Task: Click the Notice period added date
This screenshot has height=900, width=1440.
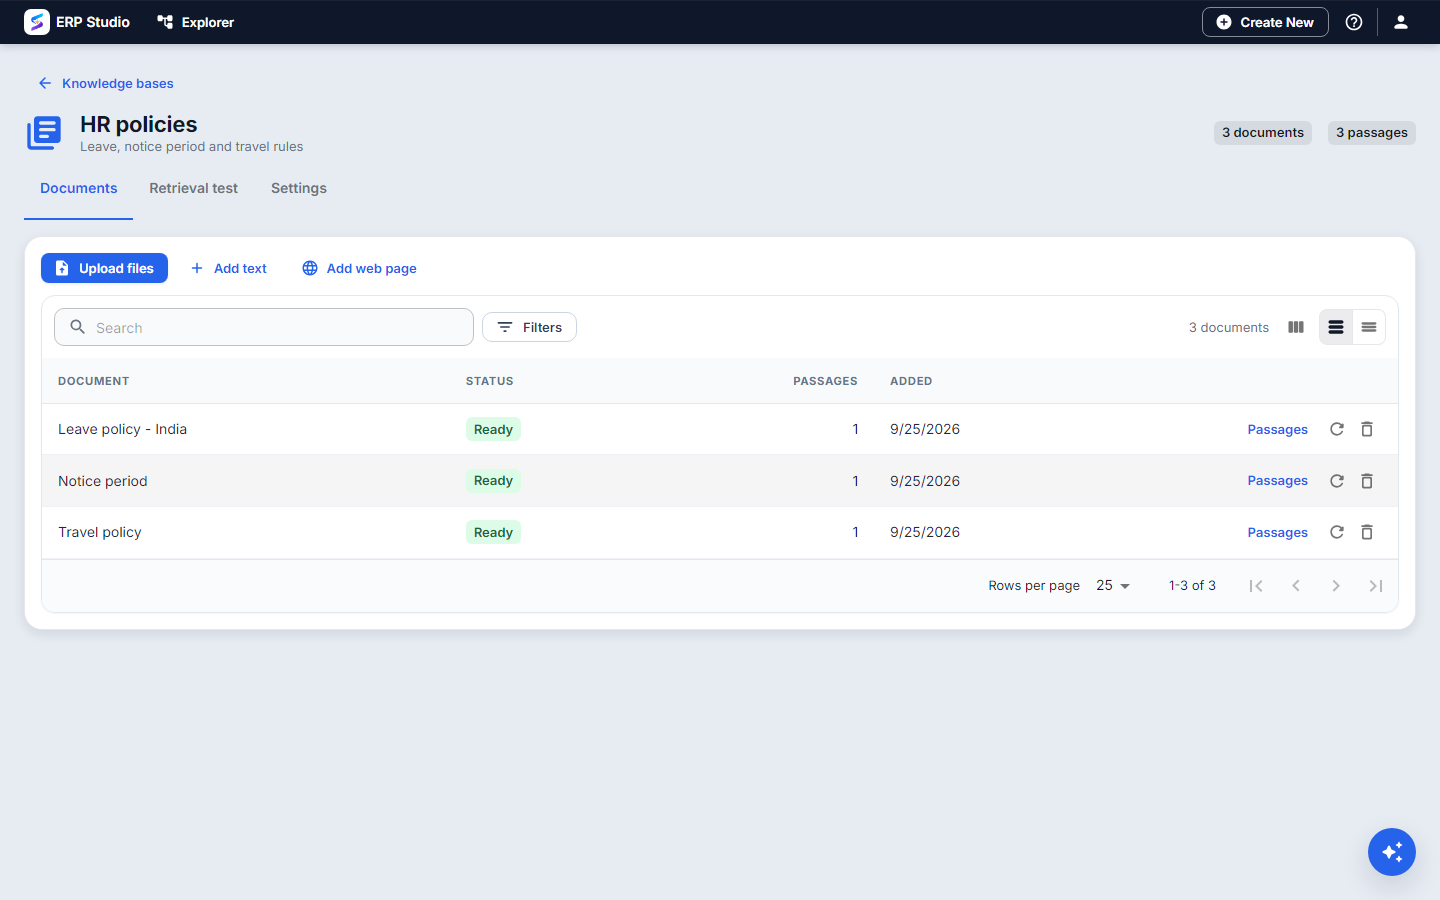Action: click(925, 481)
